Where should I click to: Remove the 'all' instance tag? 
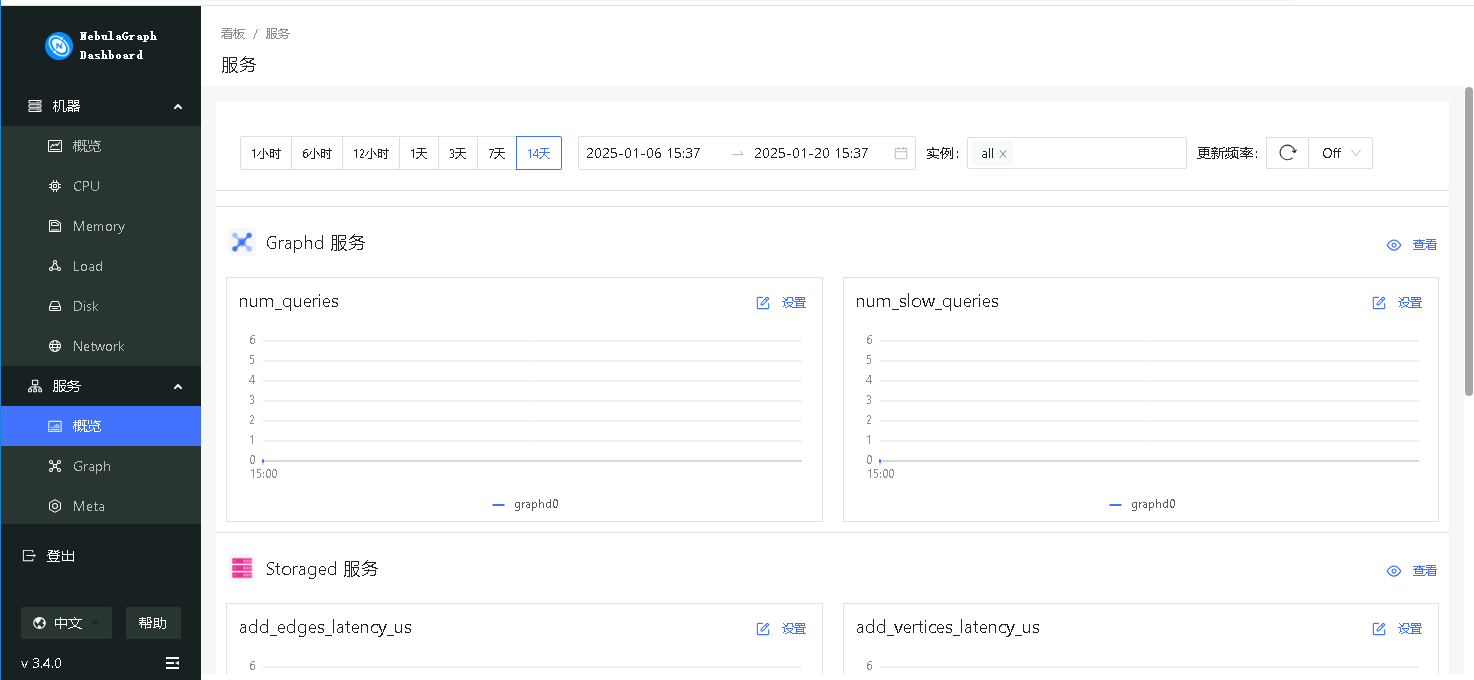(1003, 154)
